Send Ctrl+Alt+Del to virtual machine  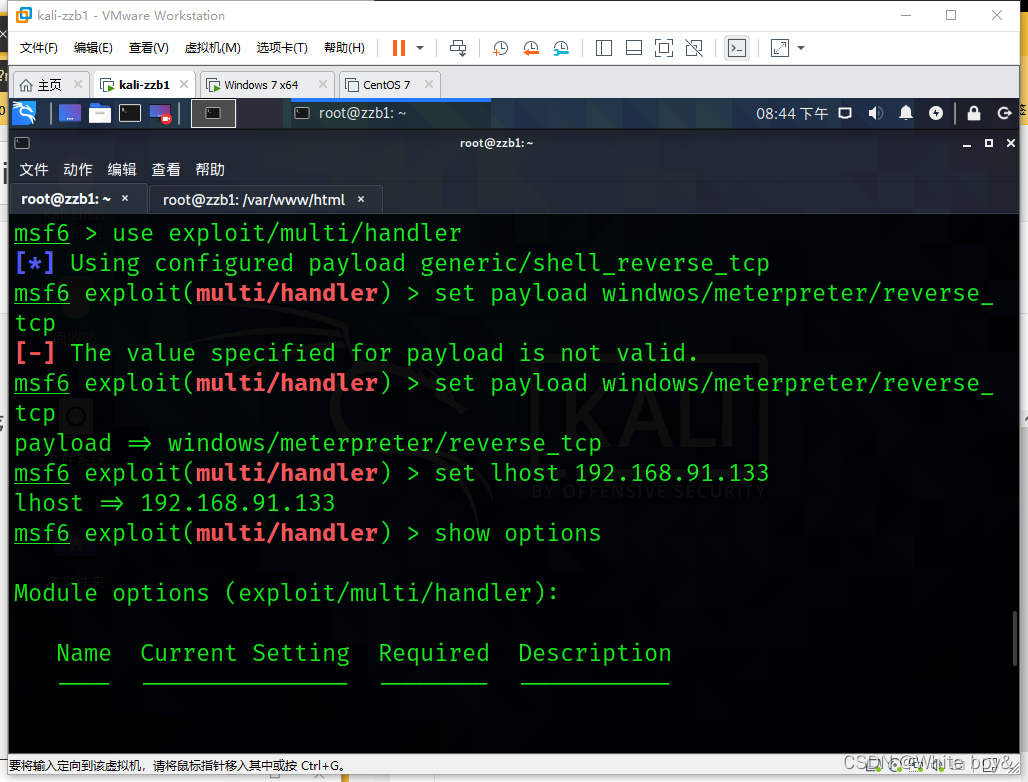coord(458,48)
